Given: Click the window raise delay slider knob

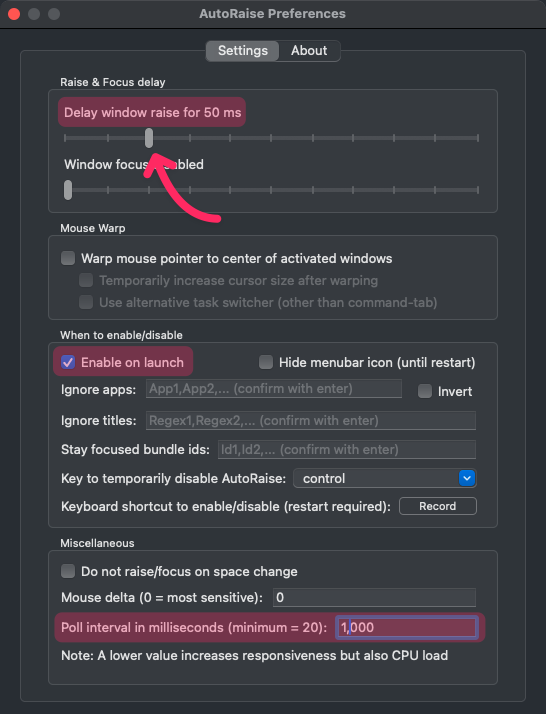Looking at the screenshot, I should tap(149, 138).
